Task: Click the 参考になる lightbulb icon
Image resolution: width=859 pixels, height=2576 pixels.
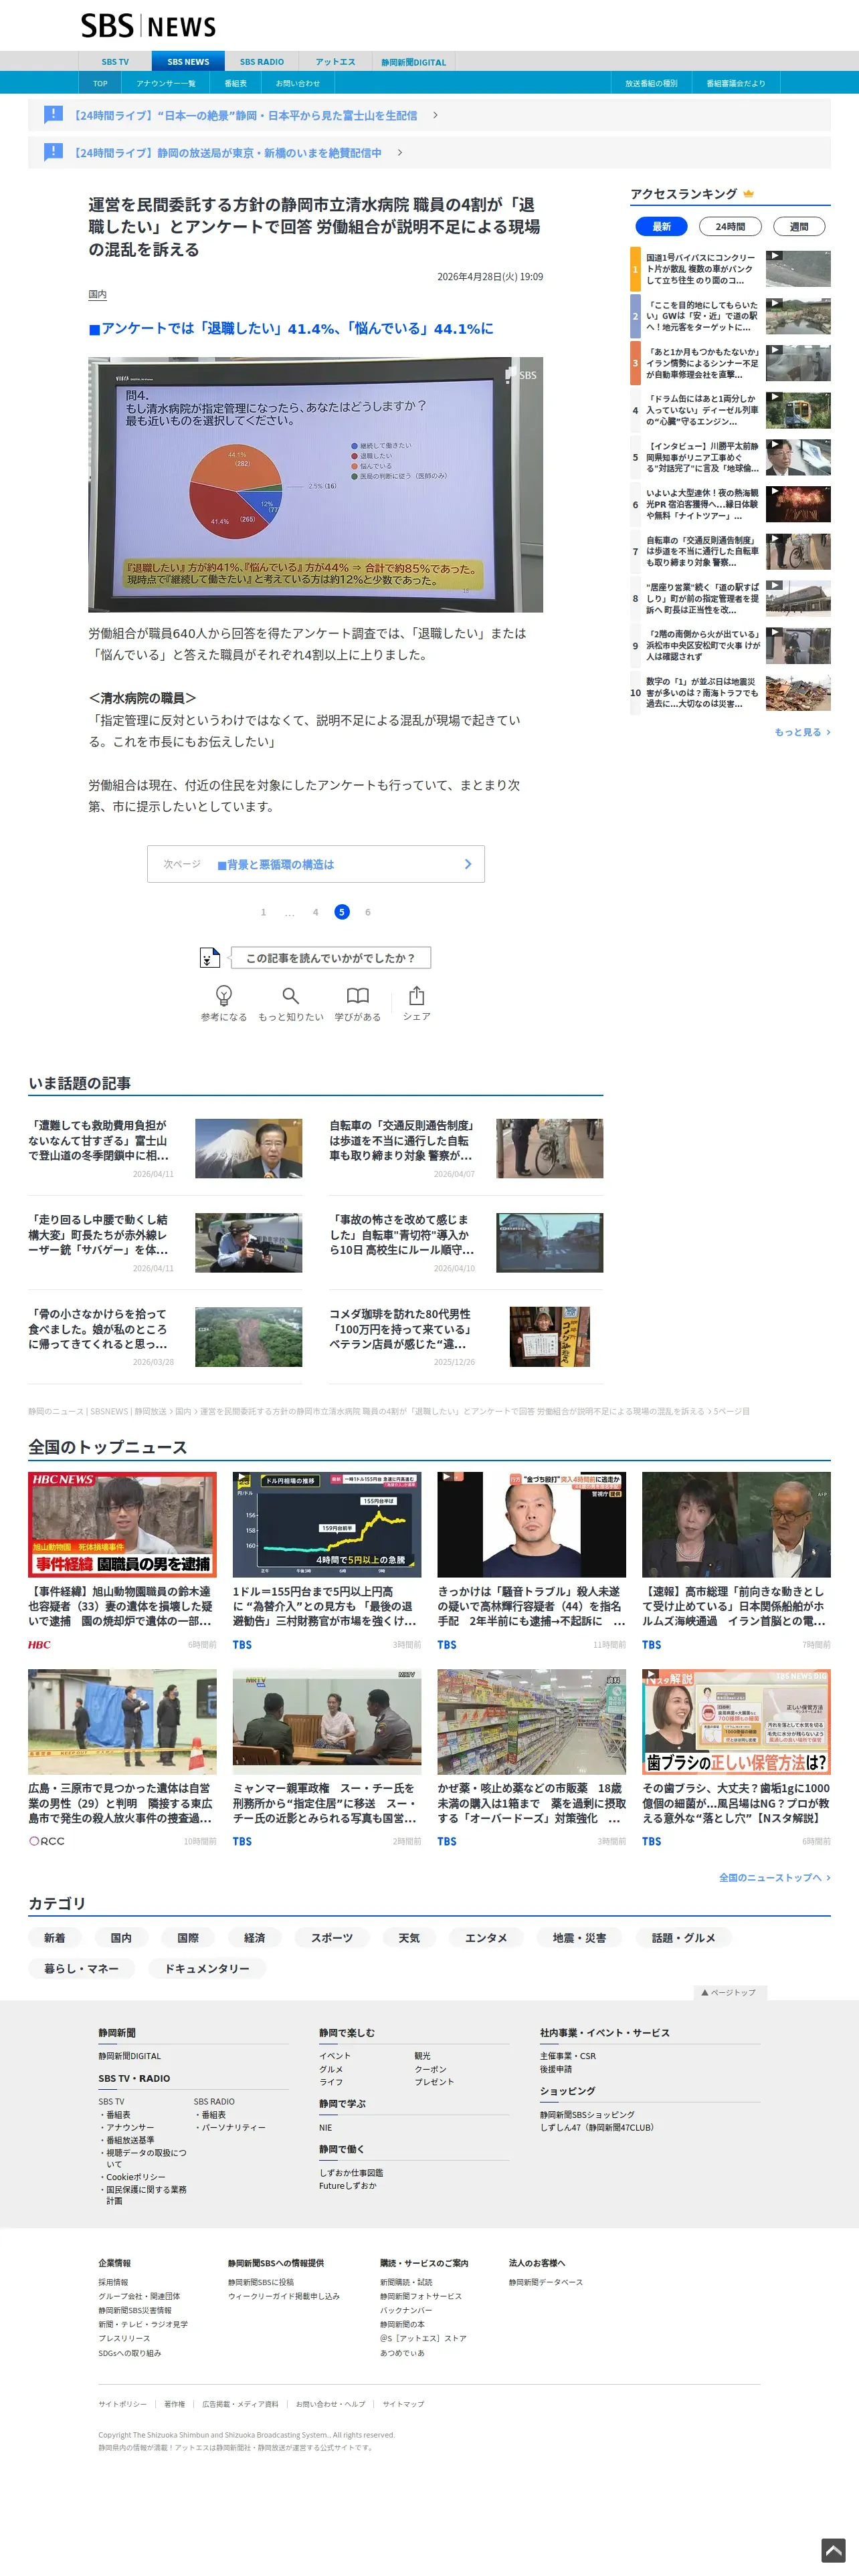Action: coord(224,995)
